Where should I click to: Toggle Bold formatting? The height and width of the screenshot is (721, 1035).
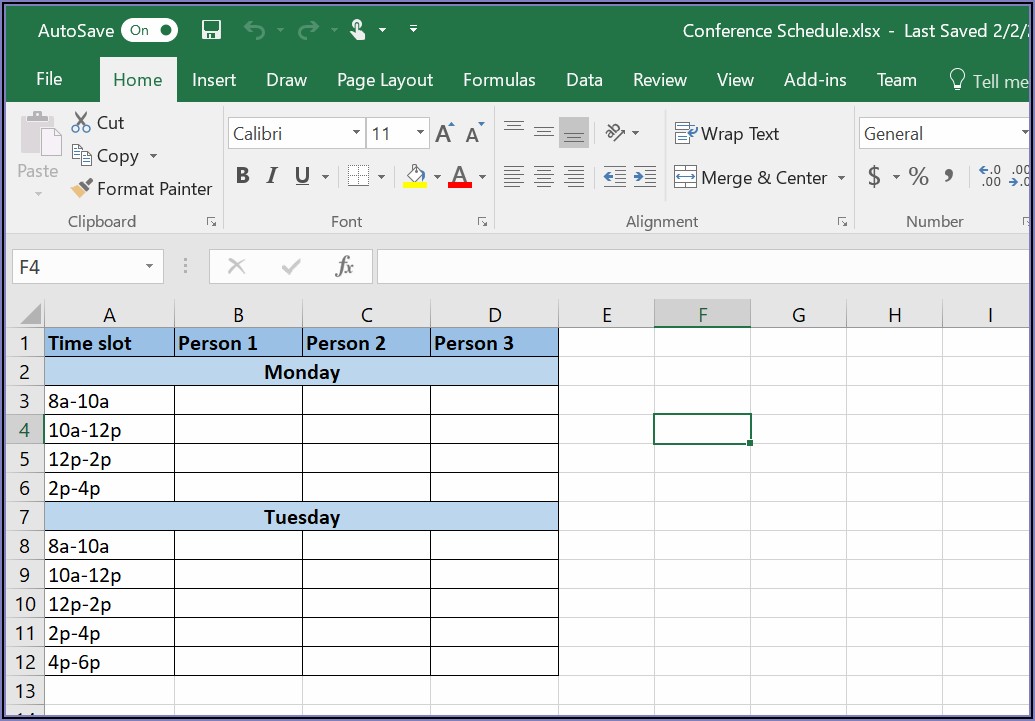click(x=242, y=177)
